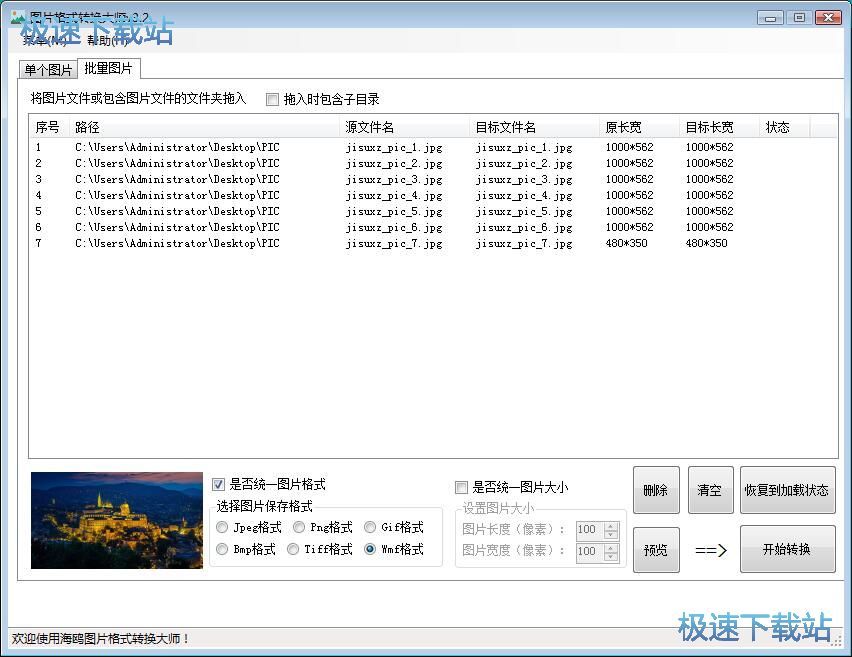Screen dimensions: 852x657
Task: Select Jpeg格式 output format
Action: [x=222, y=527]
